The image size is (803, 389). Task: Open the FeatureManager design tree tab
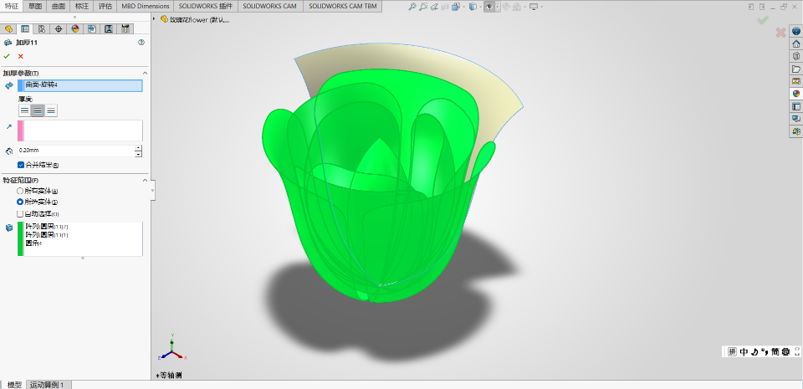click(x=8, y=29)
